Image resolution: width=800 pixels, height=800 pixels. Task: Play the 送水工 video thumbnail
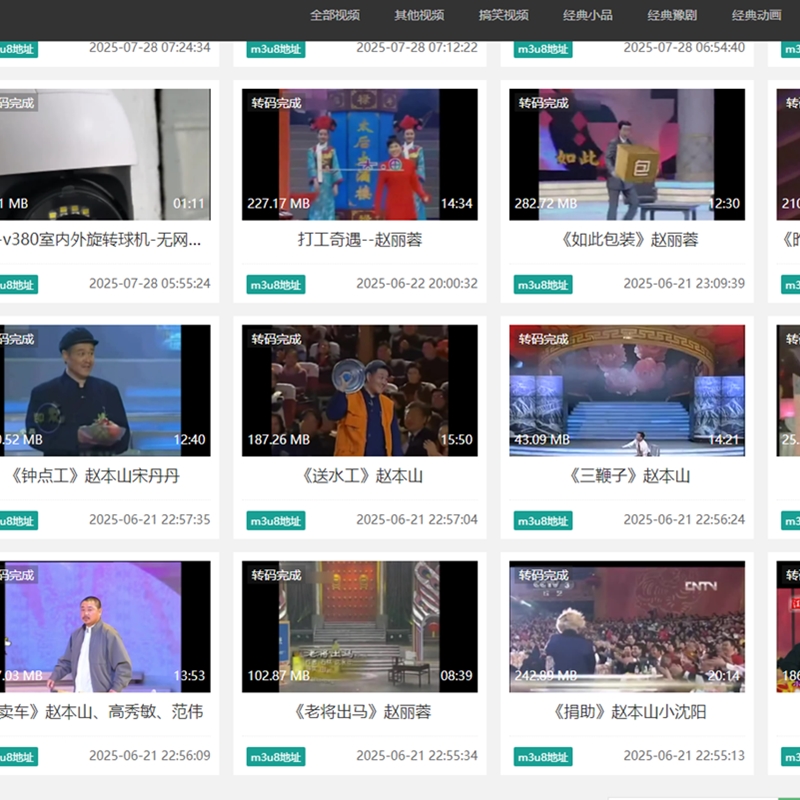point(359,390)
